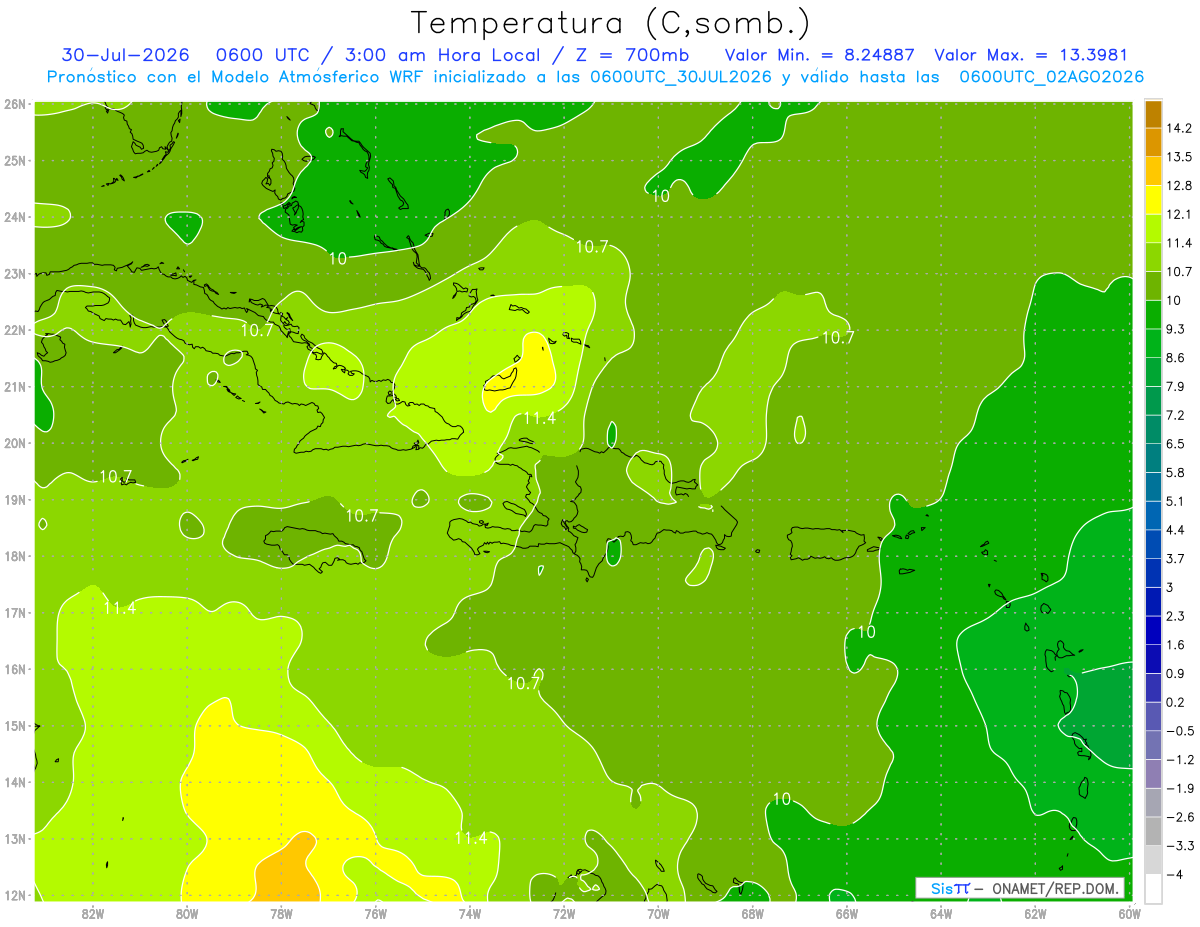Click the color bar label "13.5"
Image resolution: width=1200 pixels, height=927 pixels.
1179,157
